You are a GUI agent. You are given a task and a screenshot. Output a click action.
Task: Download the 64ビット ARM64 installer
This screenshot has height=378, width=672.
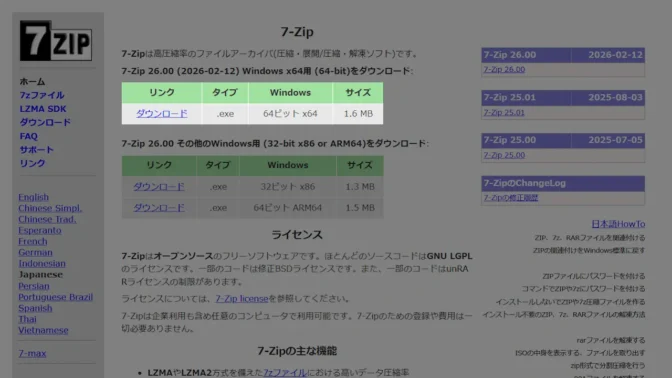click(159, 208)
